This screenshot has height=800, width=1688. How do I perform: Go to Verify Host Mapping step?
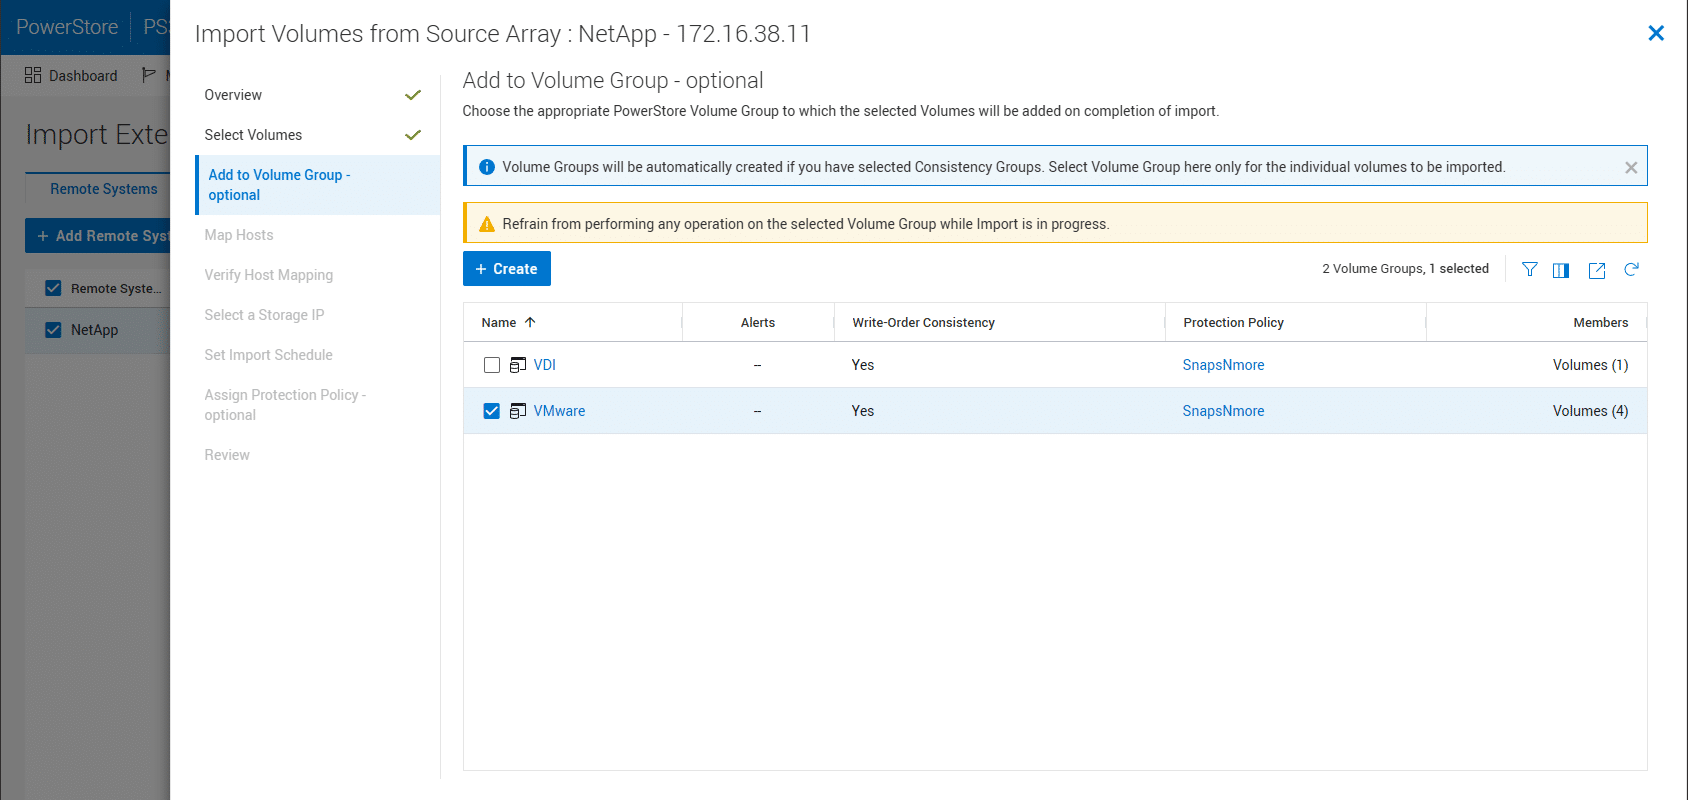coord(269,275)
